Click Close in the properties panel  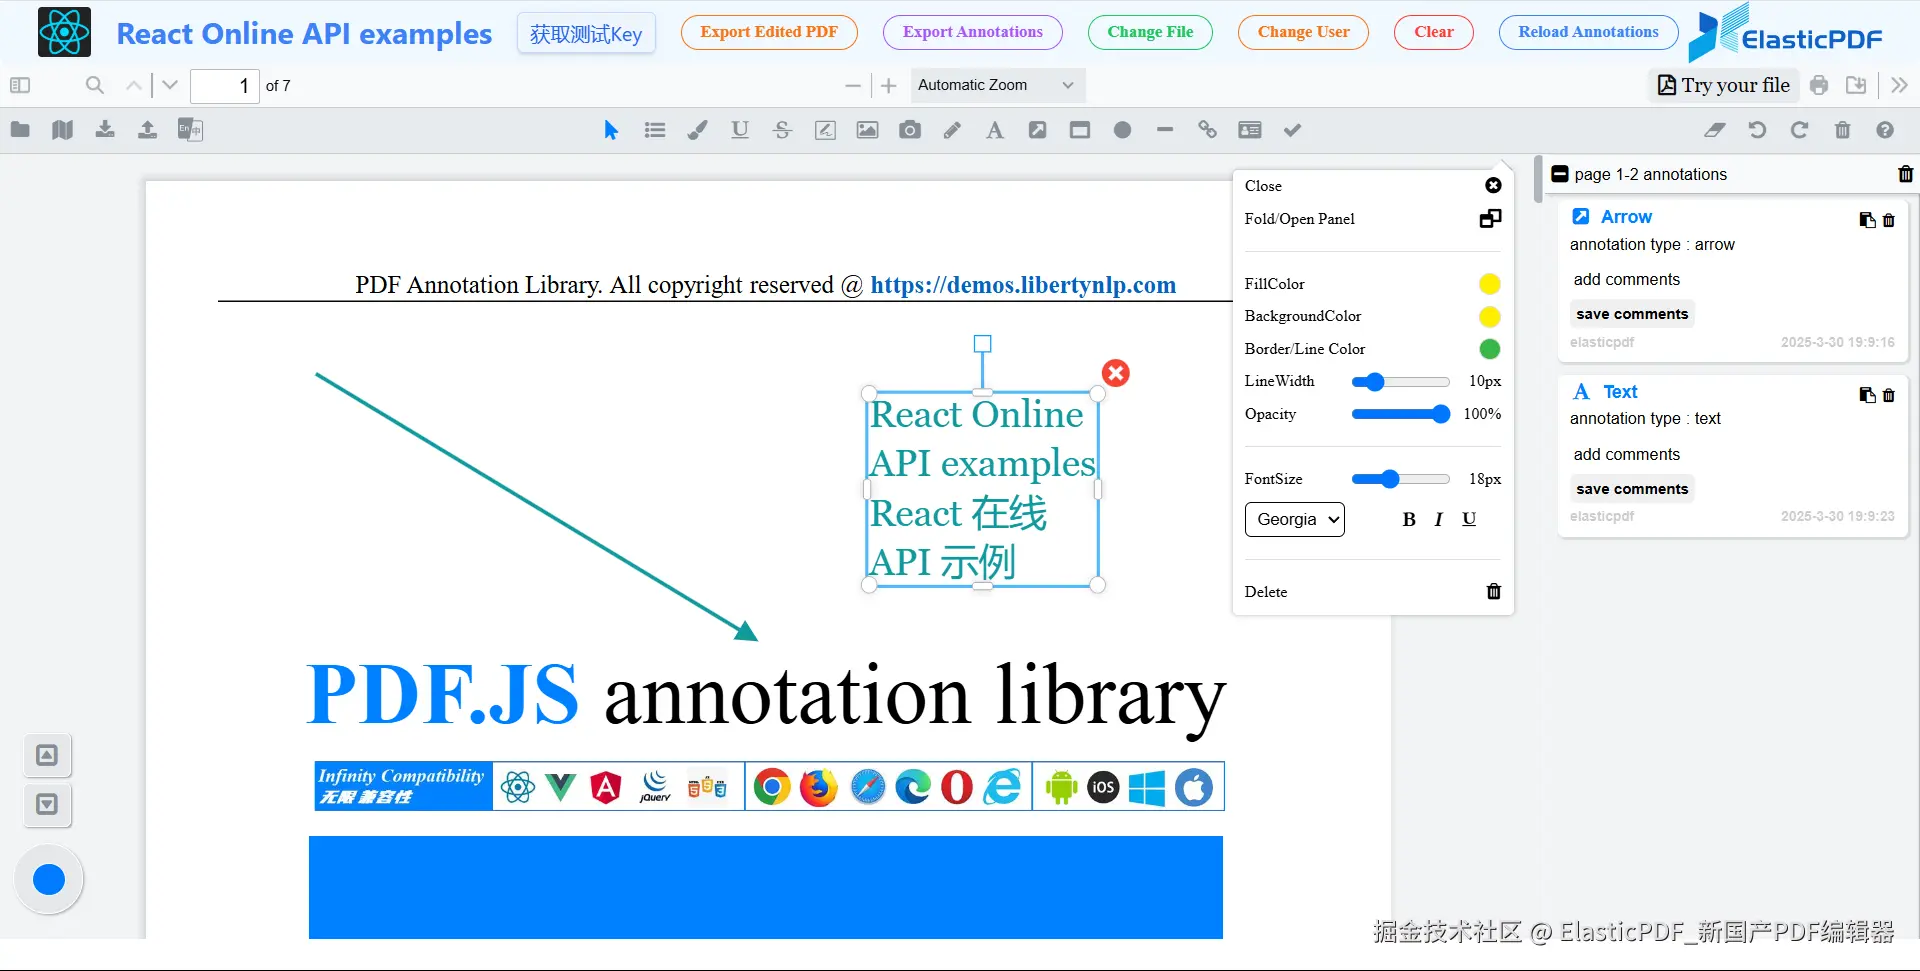point(1373,186)
